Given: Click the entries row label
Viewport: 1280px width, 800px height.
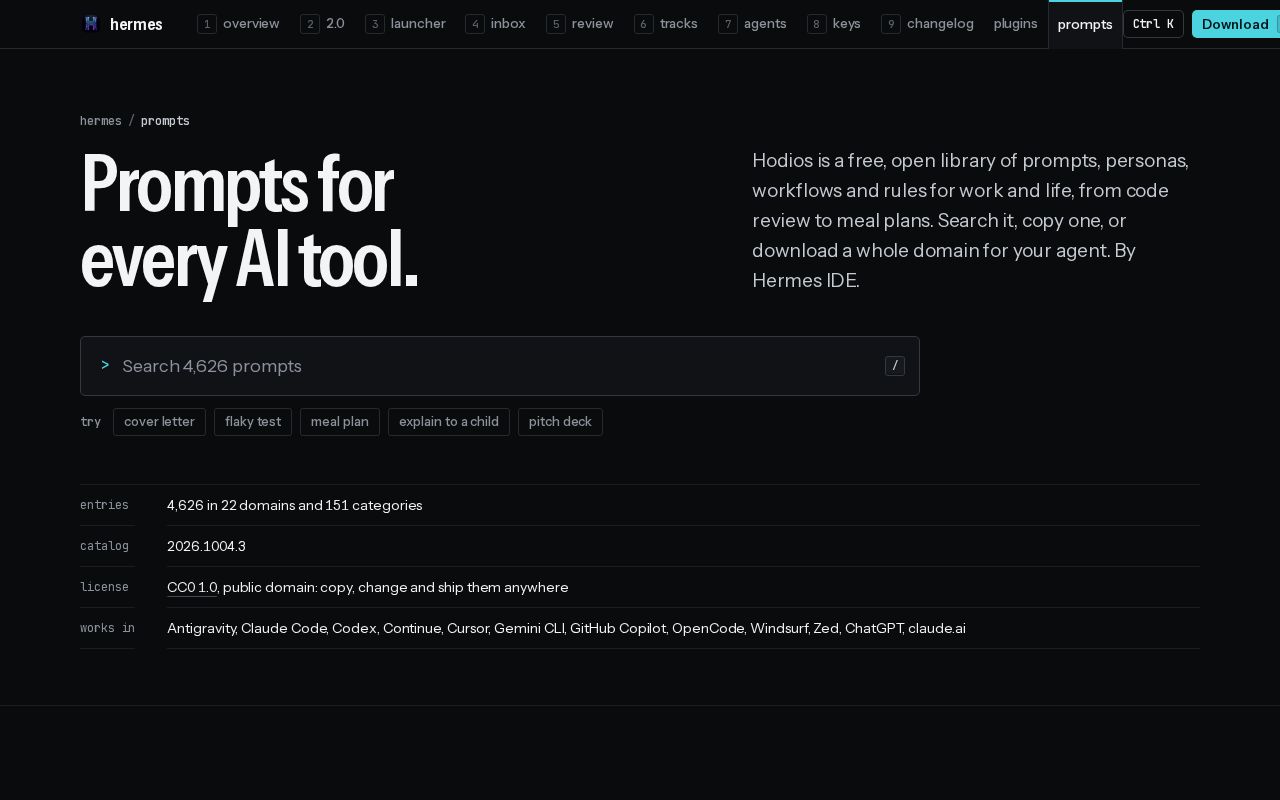Looking at the screenshot, I should [x=104, y=505].
